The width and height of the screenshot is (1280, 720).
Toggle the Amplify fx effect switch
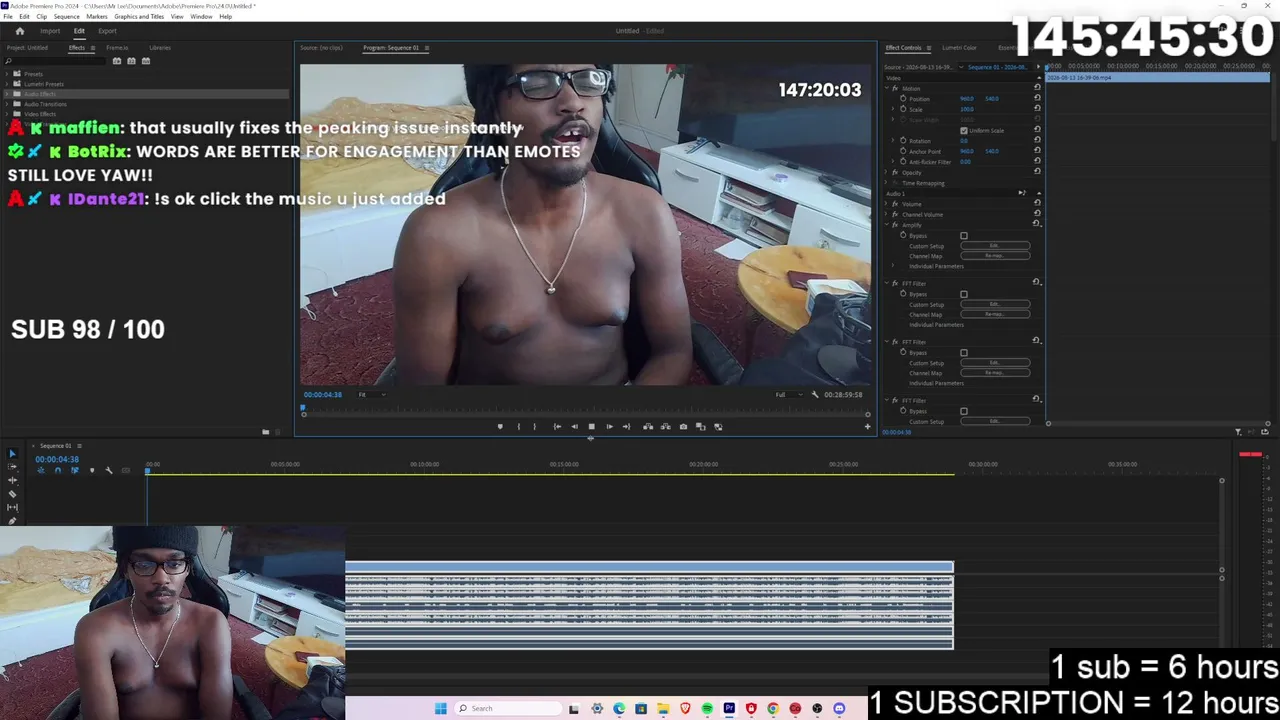click(x=895, y=225)
